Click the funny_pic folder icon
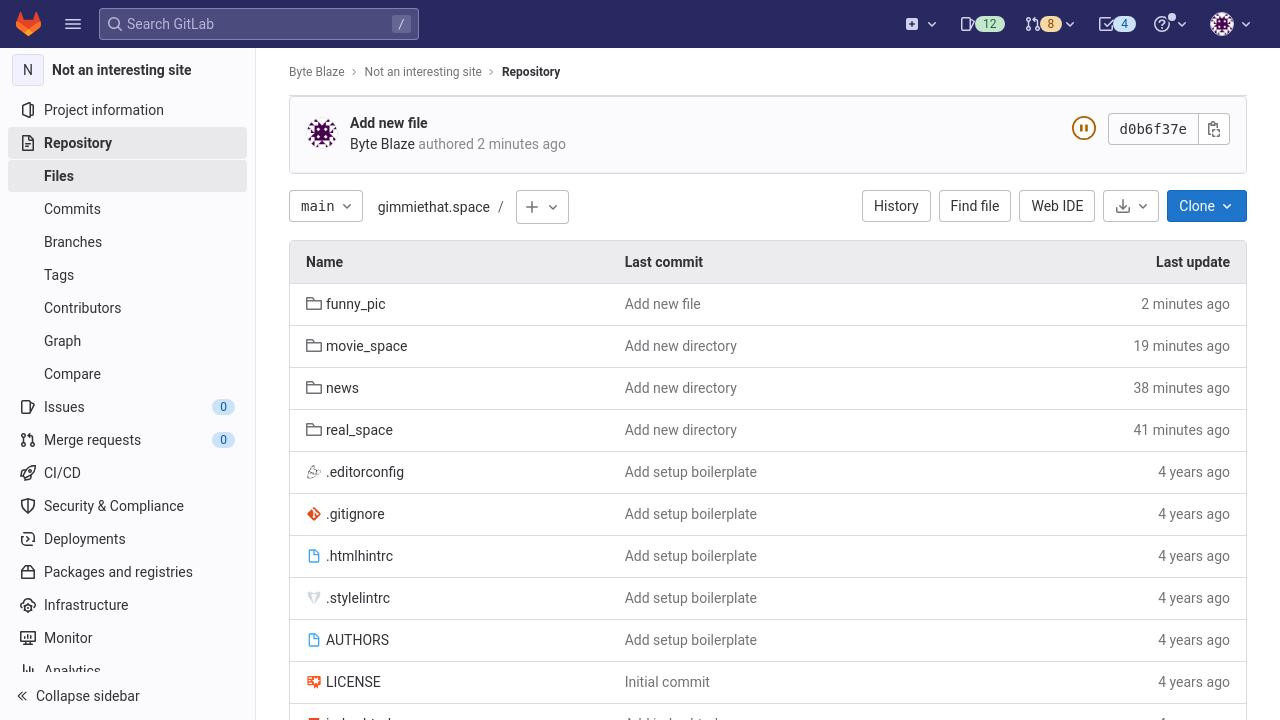The width and height of the screenshot is (1280, 720). click(x=314, y=304)
